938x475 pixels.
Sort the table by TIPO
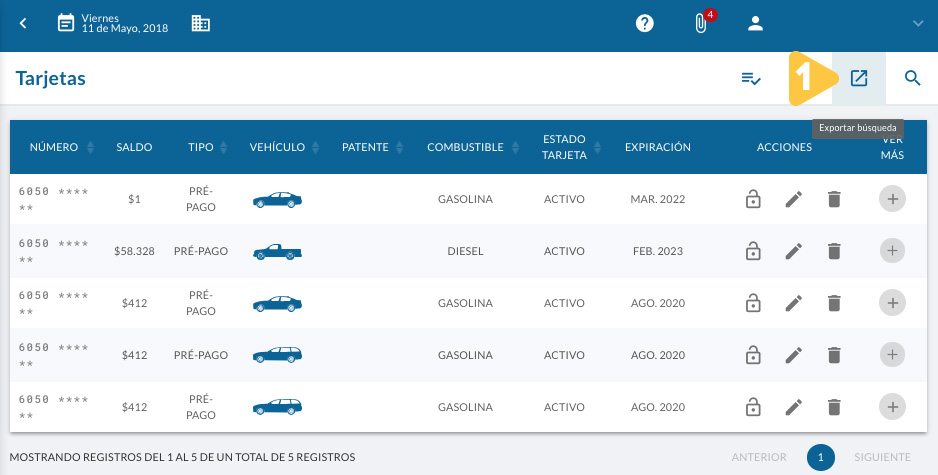pyautogui.click(x=224, y=147)
